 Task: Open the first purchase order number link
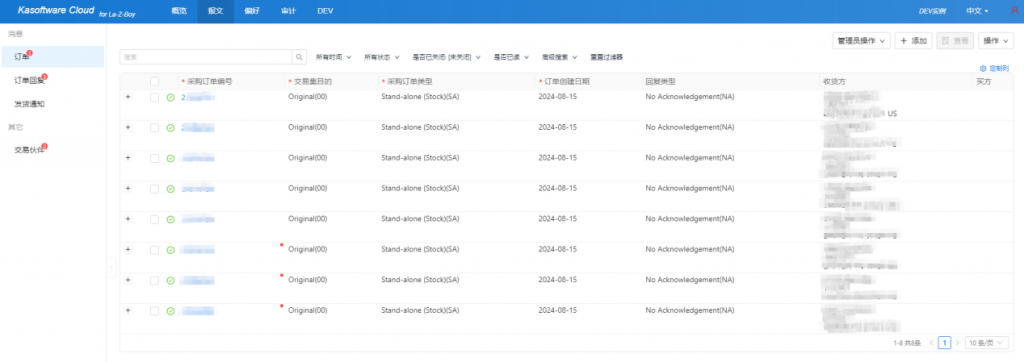[198, 97]
